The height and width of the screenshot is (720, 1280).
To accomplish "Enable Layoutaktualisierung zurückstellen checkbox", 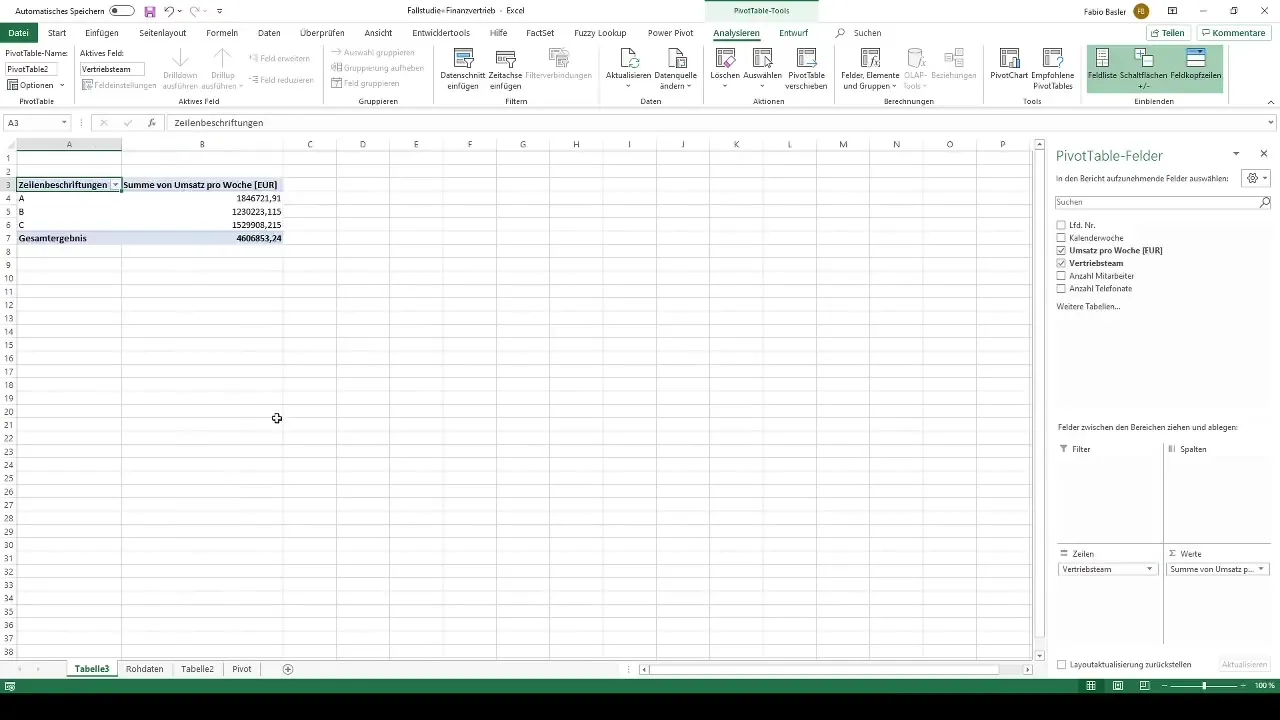I will (1062, 664).
